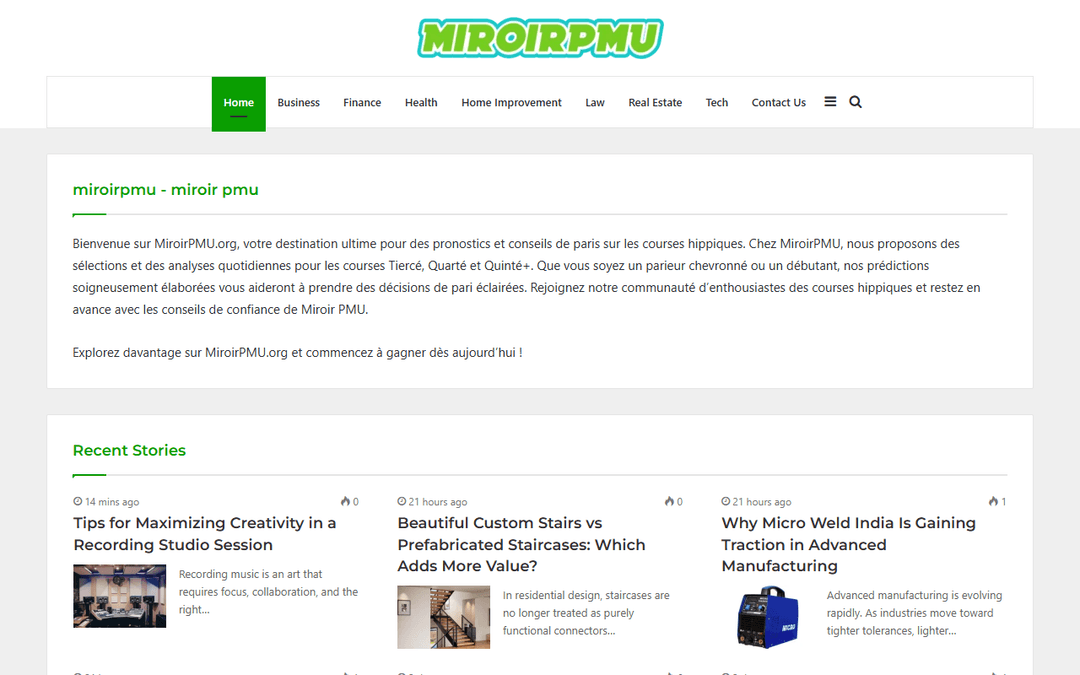Open 'Tips for Maximizing Creativity' article title
This screenshot has width=1080, height=675.
[205, 534]
